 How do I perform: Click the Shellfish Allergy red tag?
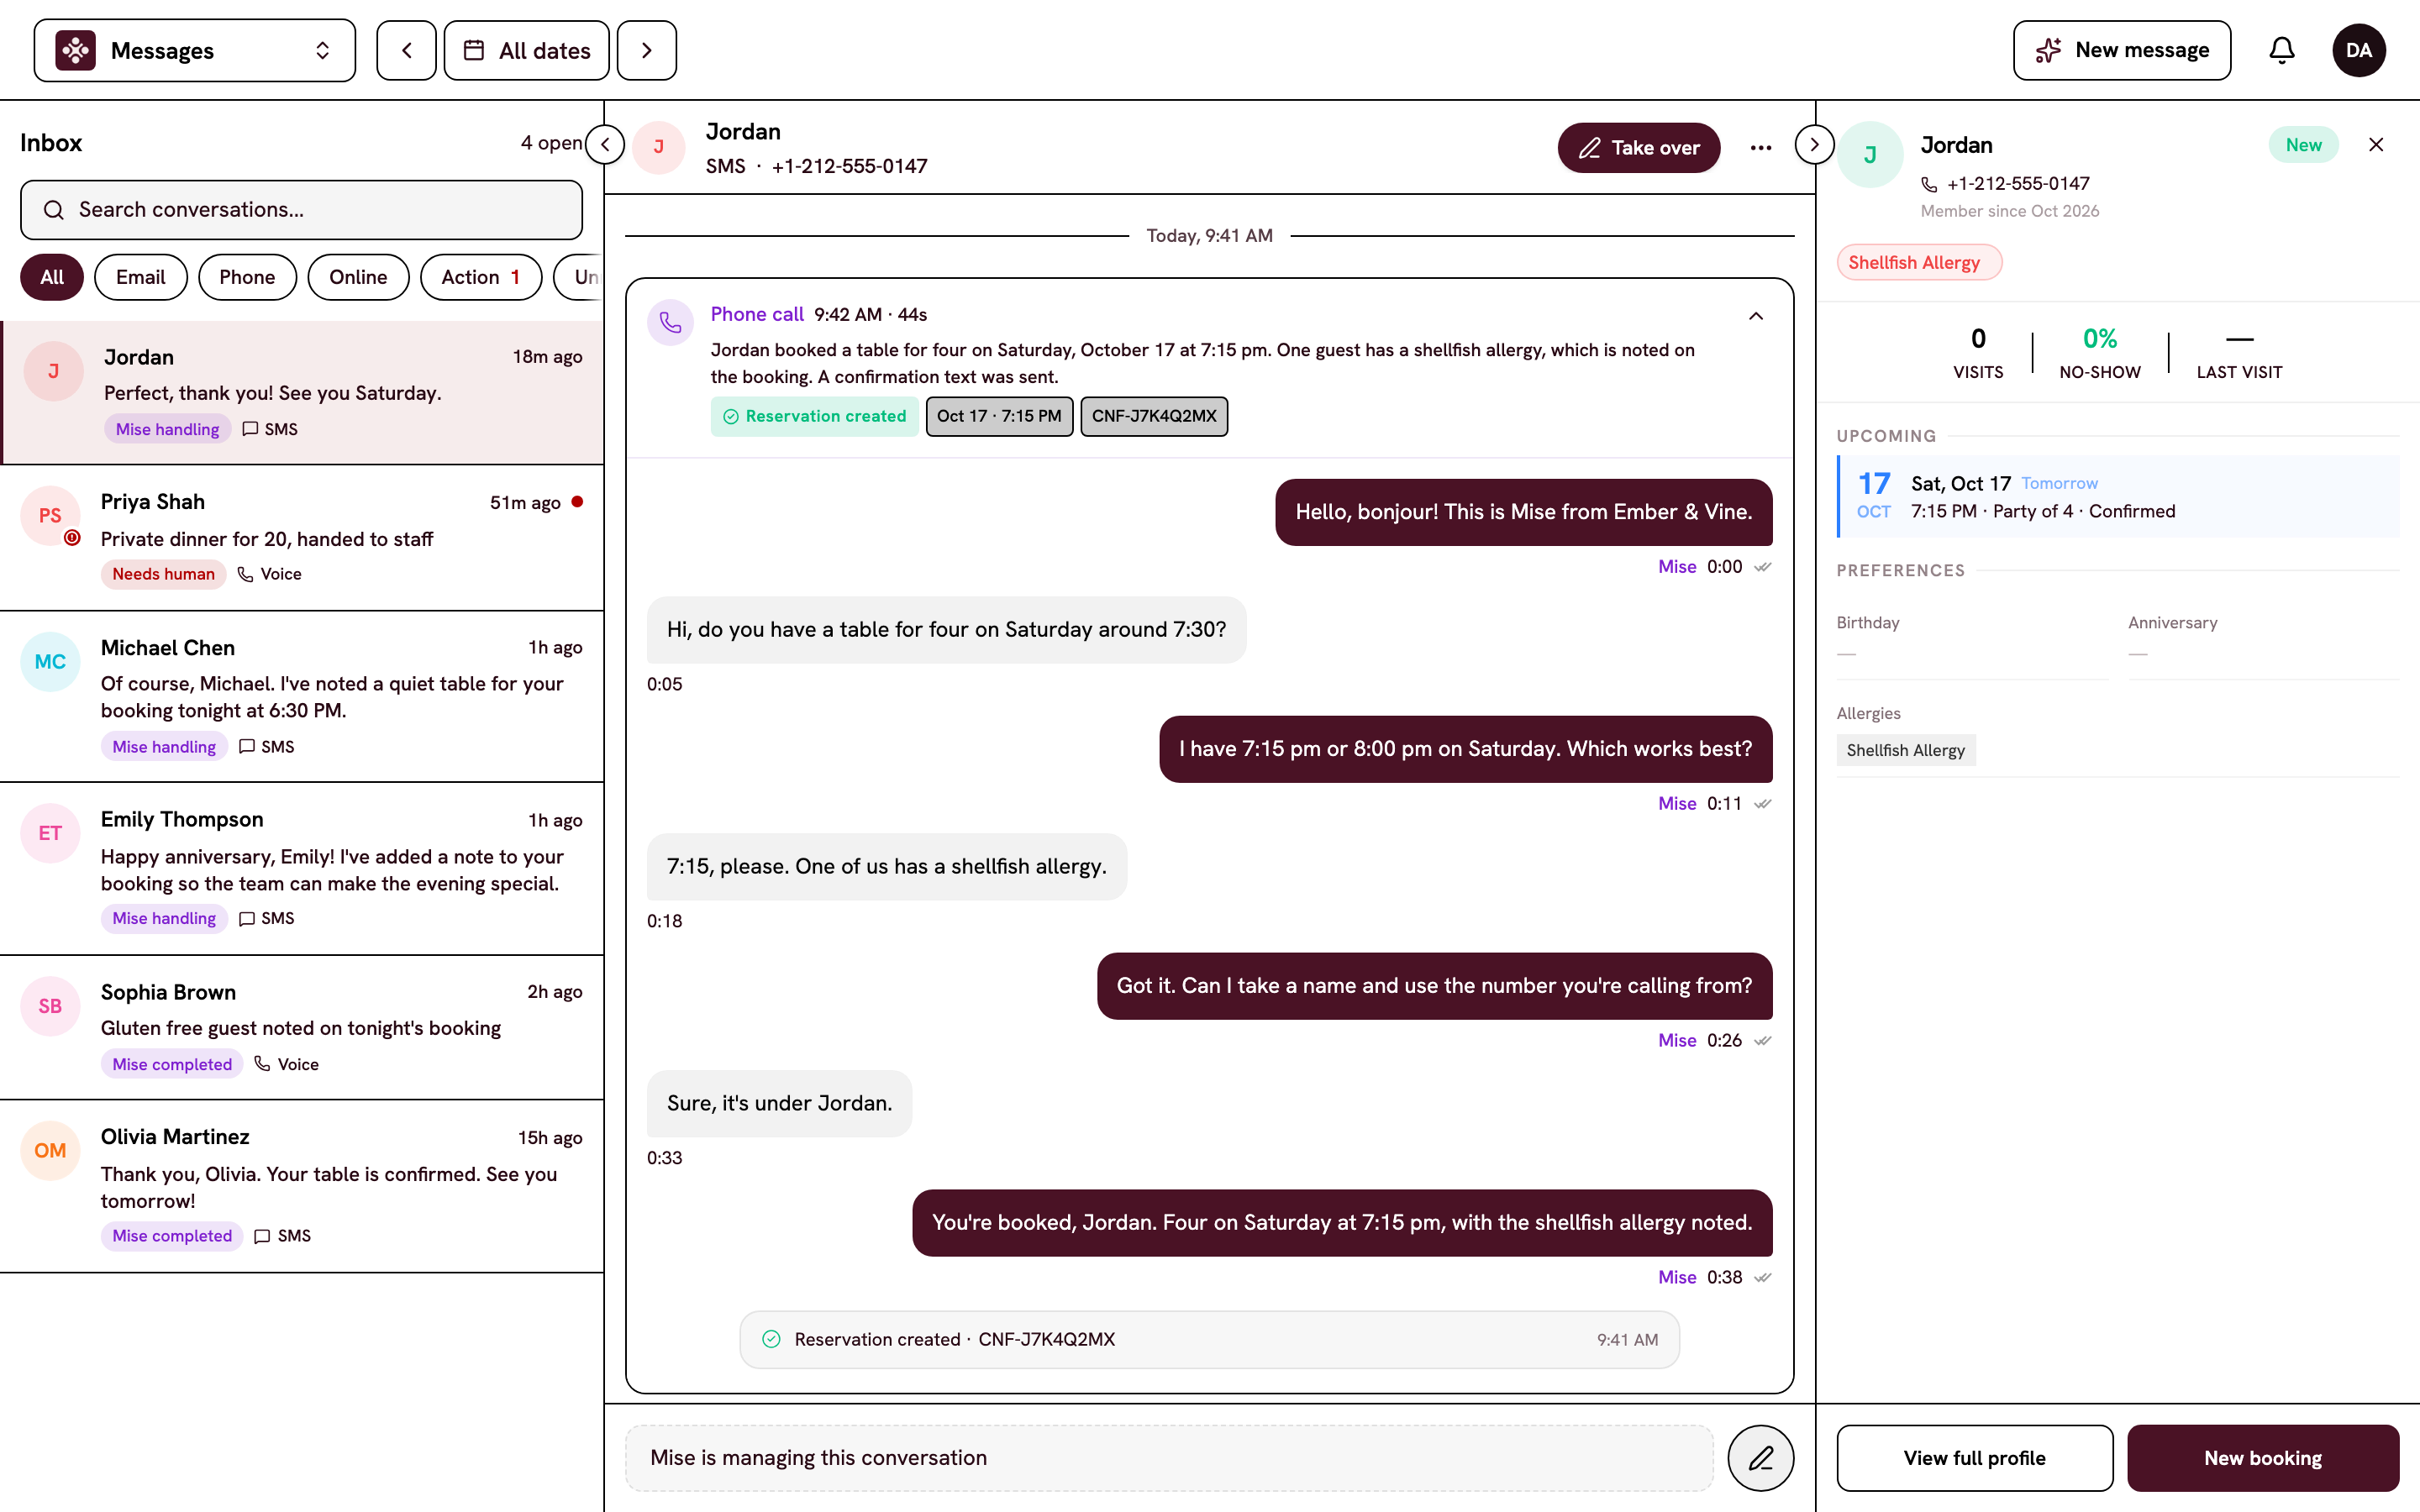click(1918, 262)
